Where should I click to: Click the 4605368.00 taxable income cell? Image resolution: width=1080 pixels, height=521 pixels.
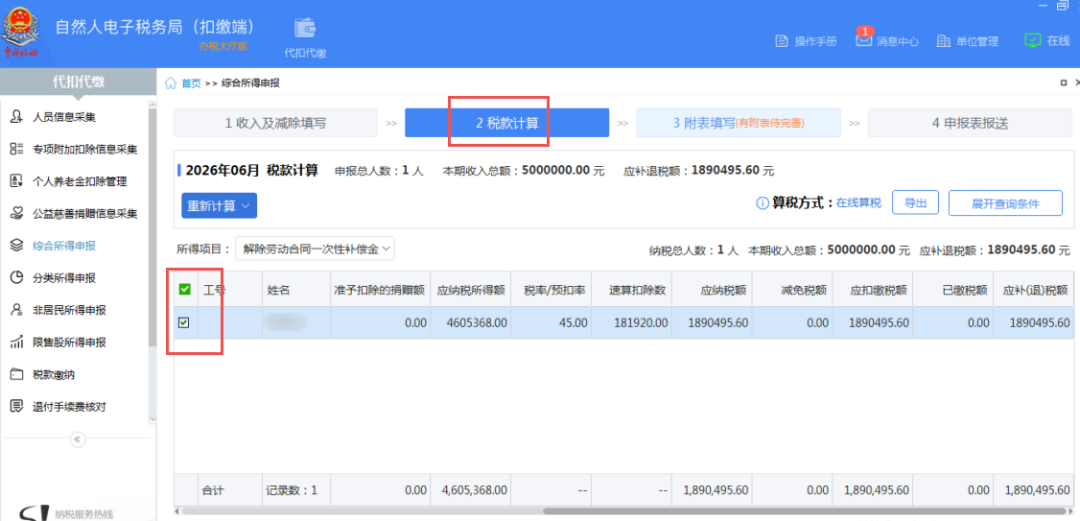[x=470, y=323]
